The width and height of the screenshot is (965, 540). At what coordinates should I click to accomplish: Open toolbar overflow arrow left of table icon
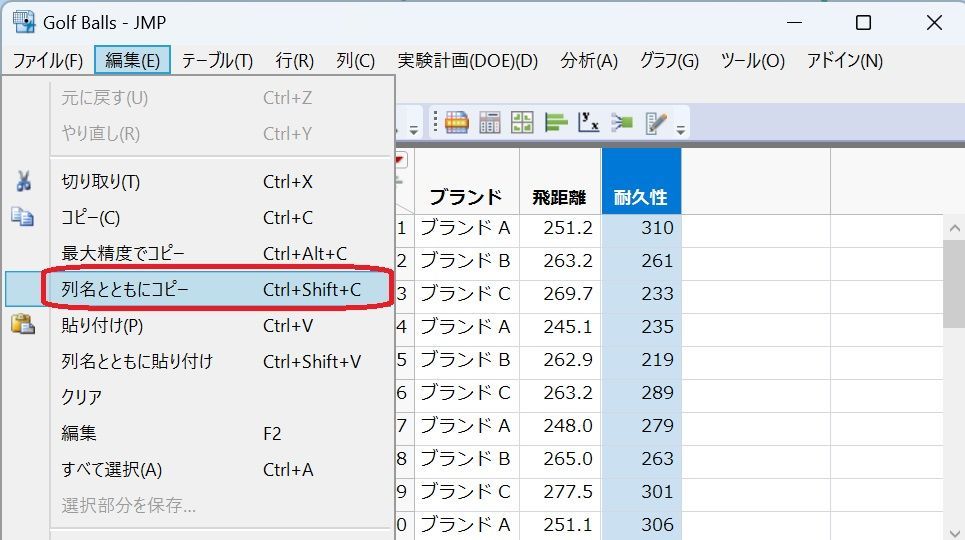[414, 129]
